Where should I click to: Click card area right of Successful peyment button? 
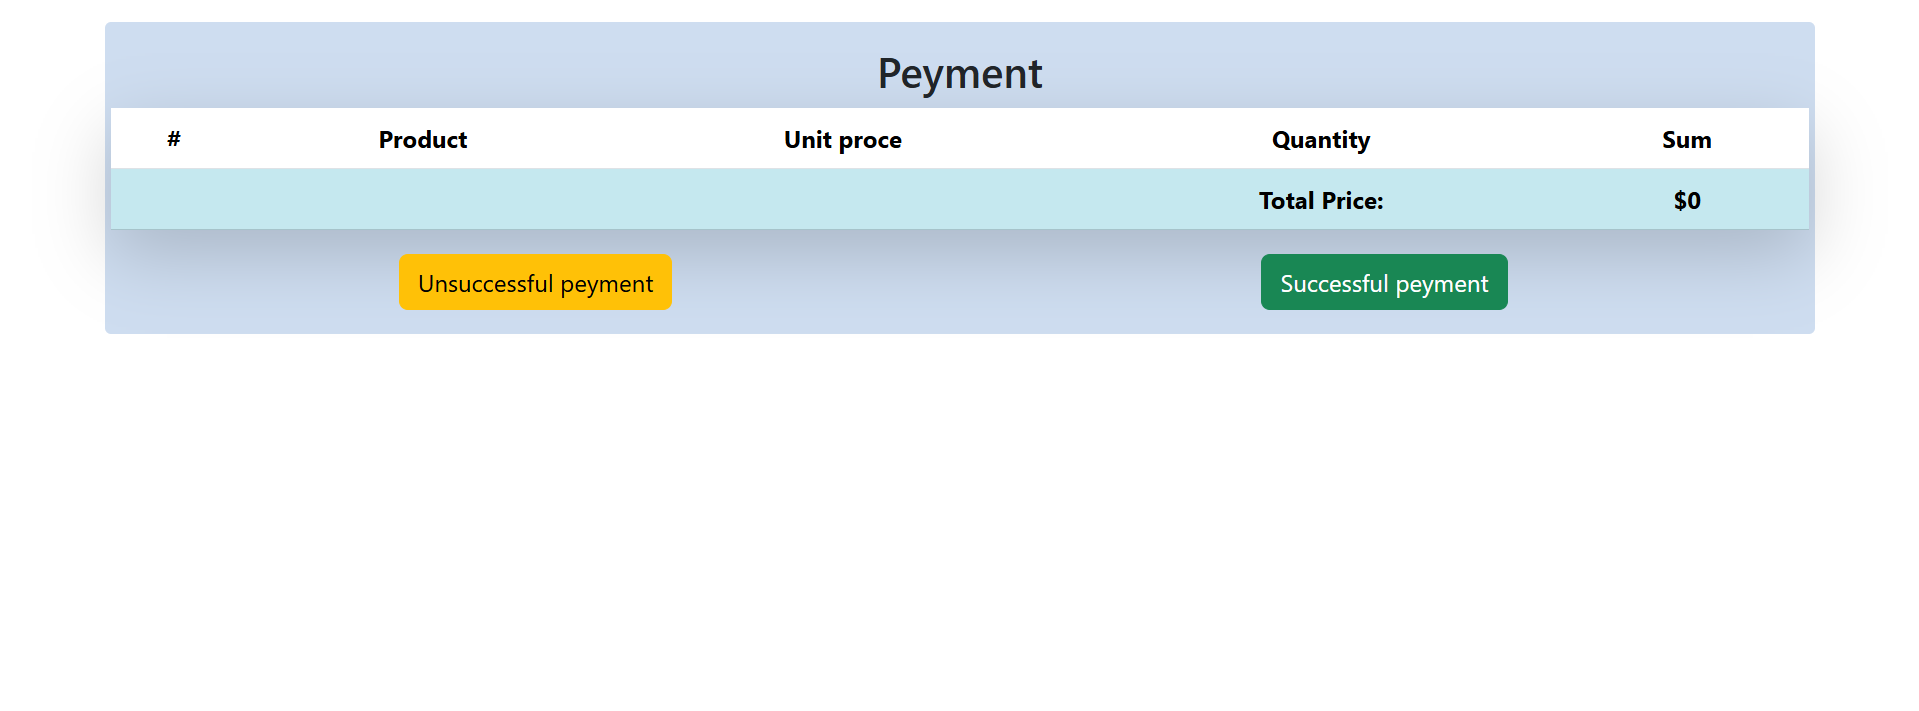[x=1660, y=283]
